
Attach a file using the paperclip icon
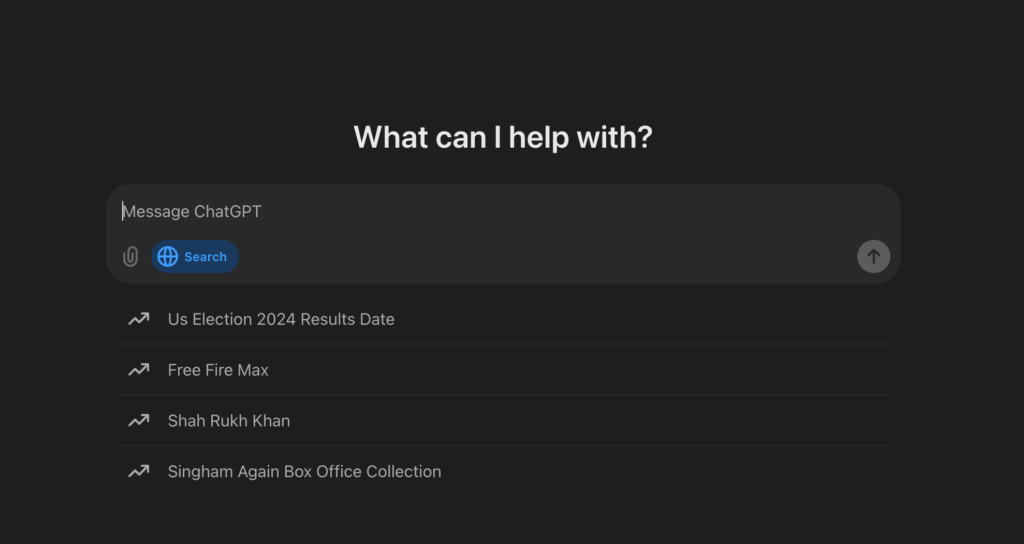(130, 257)
